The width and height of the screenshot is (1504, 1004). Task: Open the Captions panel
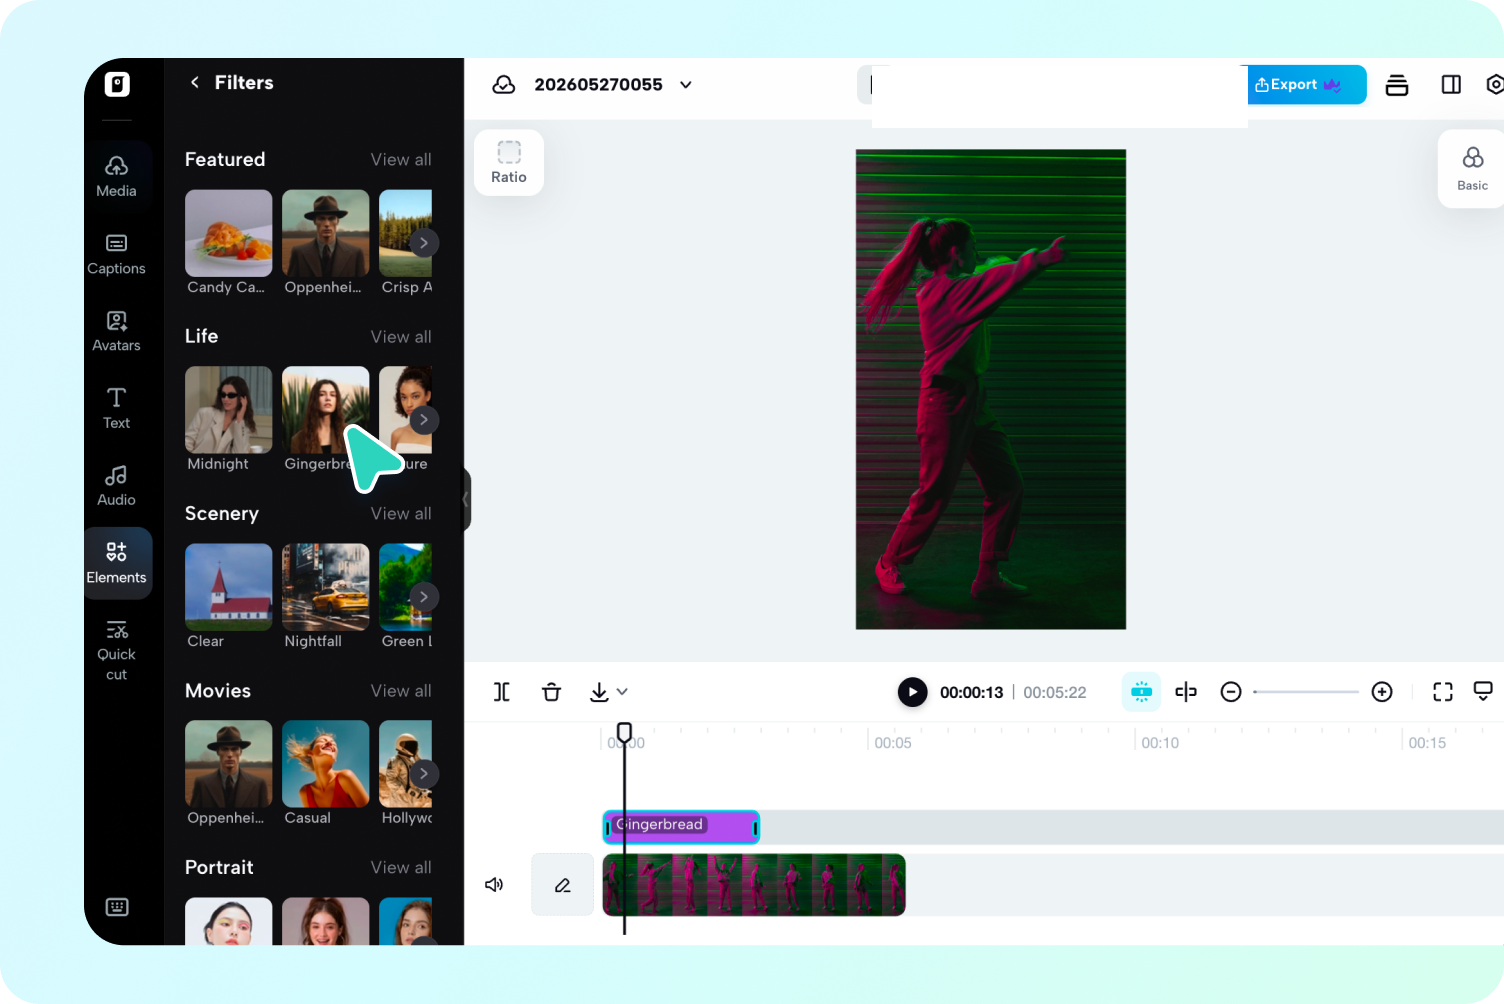pyautogui.click(x=117, y=254)
